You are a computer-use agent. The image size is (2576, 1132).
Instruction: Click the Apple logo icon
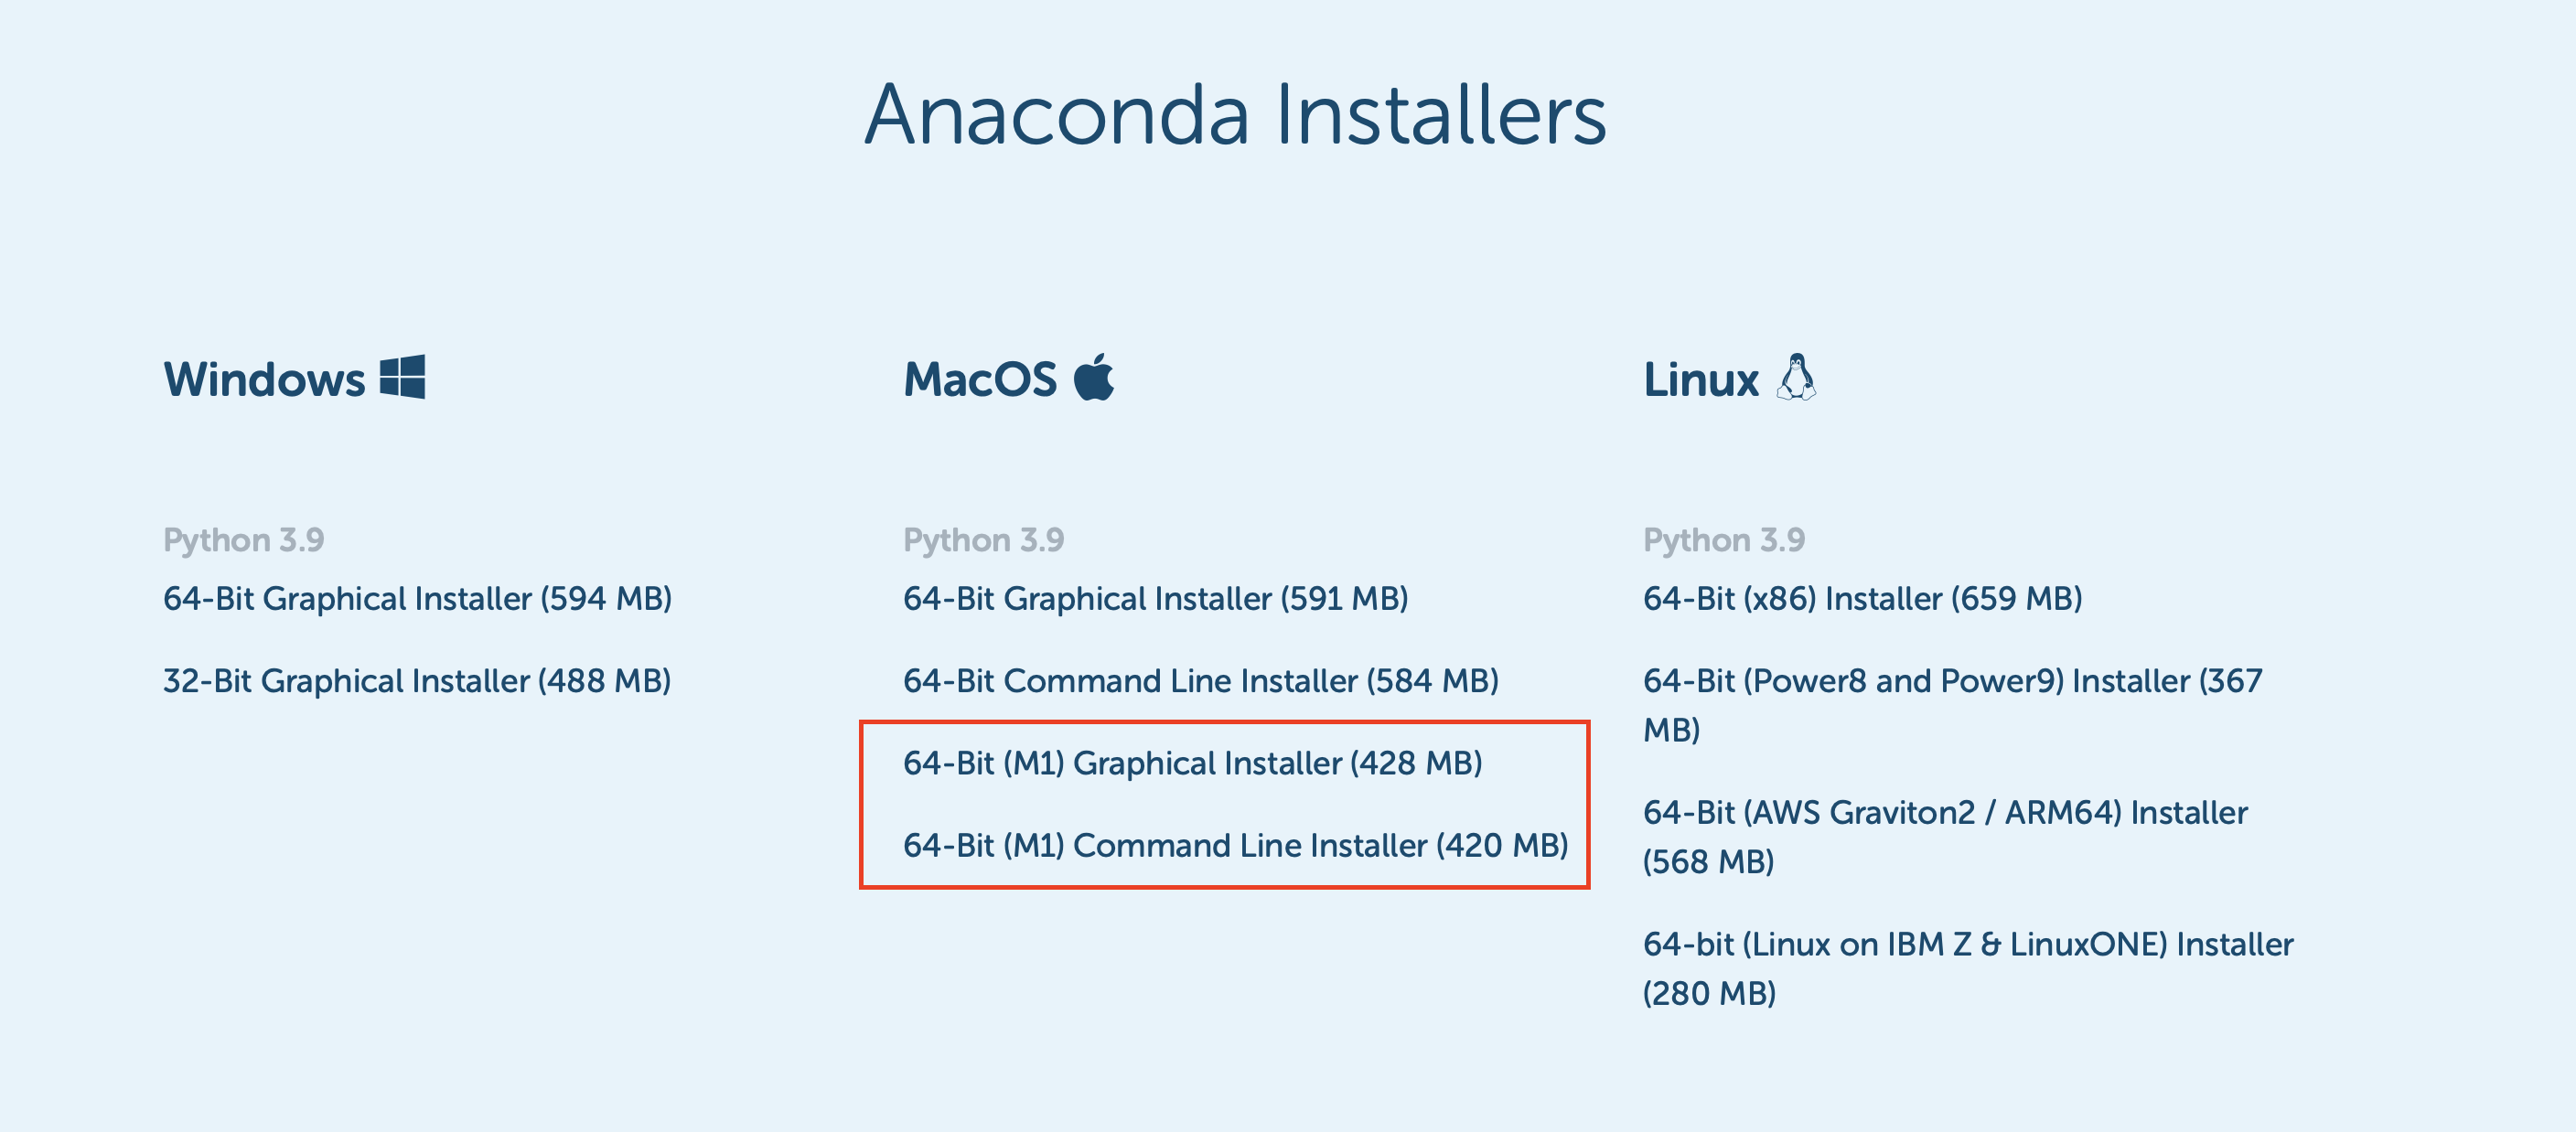1094,377
